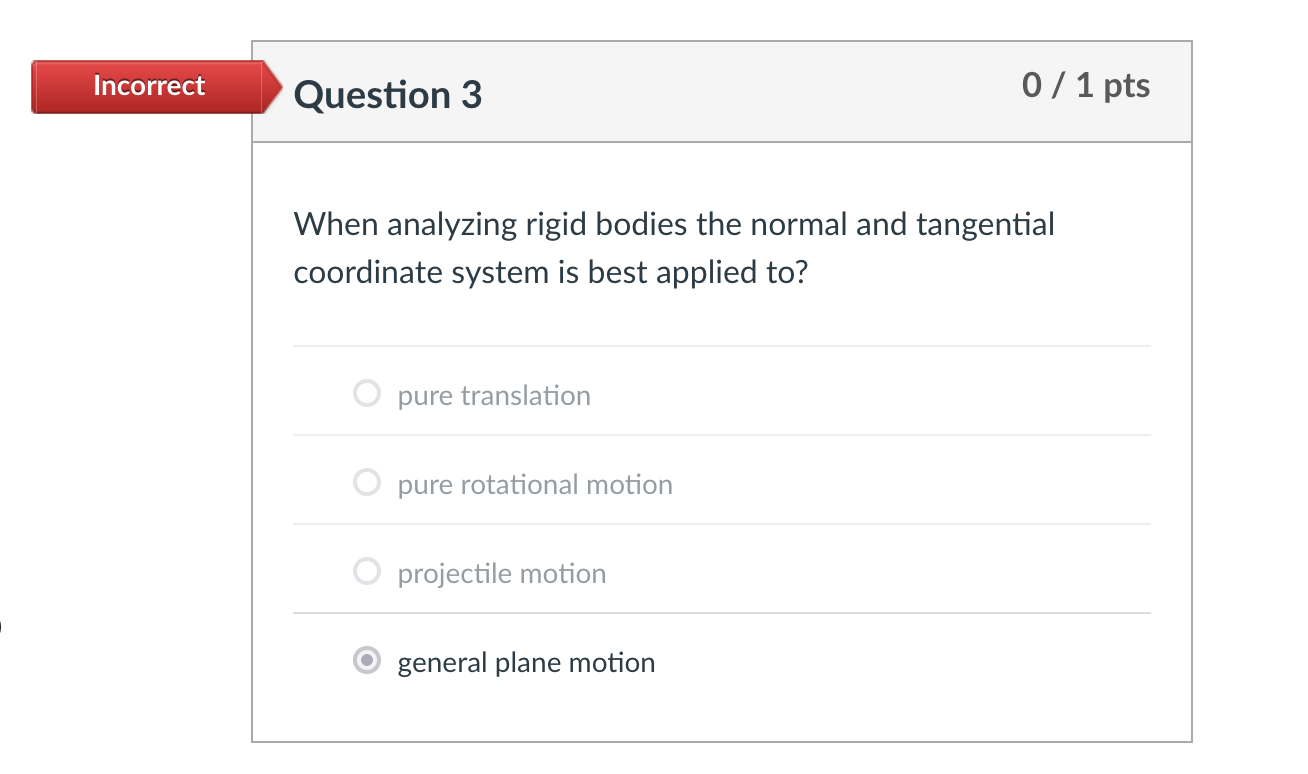
Task: Click the pure translation answer label
Action: [x=494, y=396]
